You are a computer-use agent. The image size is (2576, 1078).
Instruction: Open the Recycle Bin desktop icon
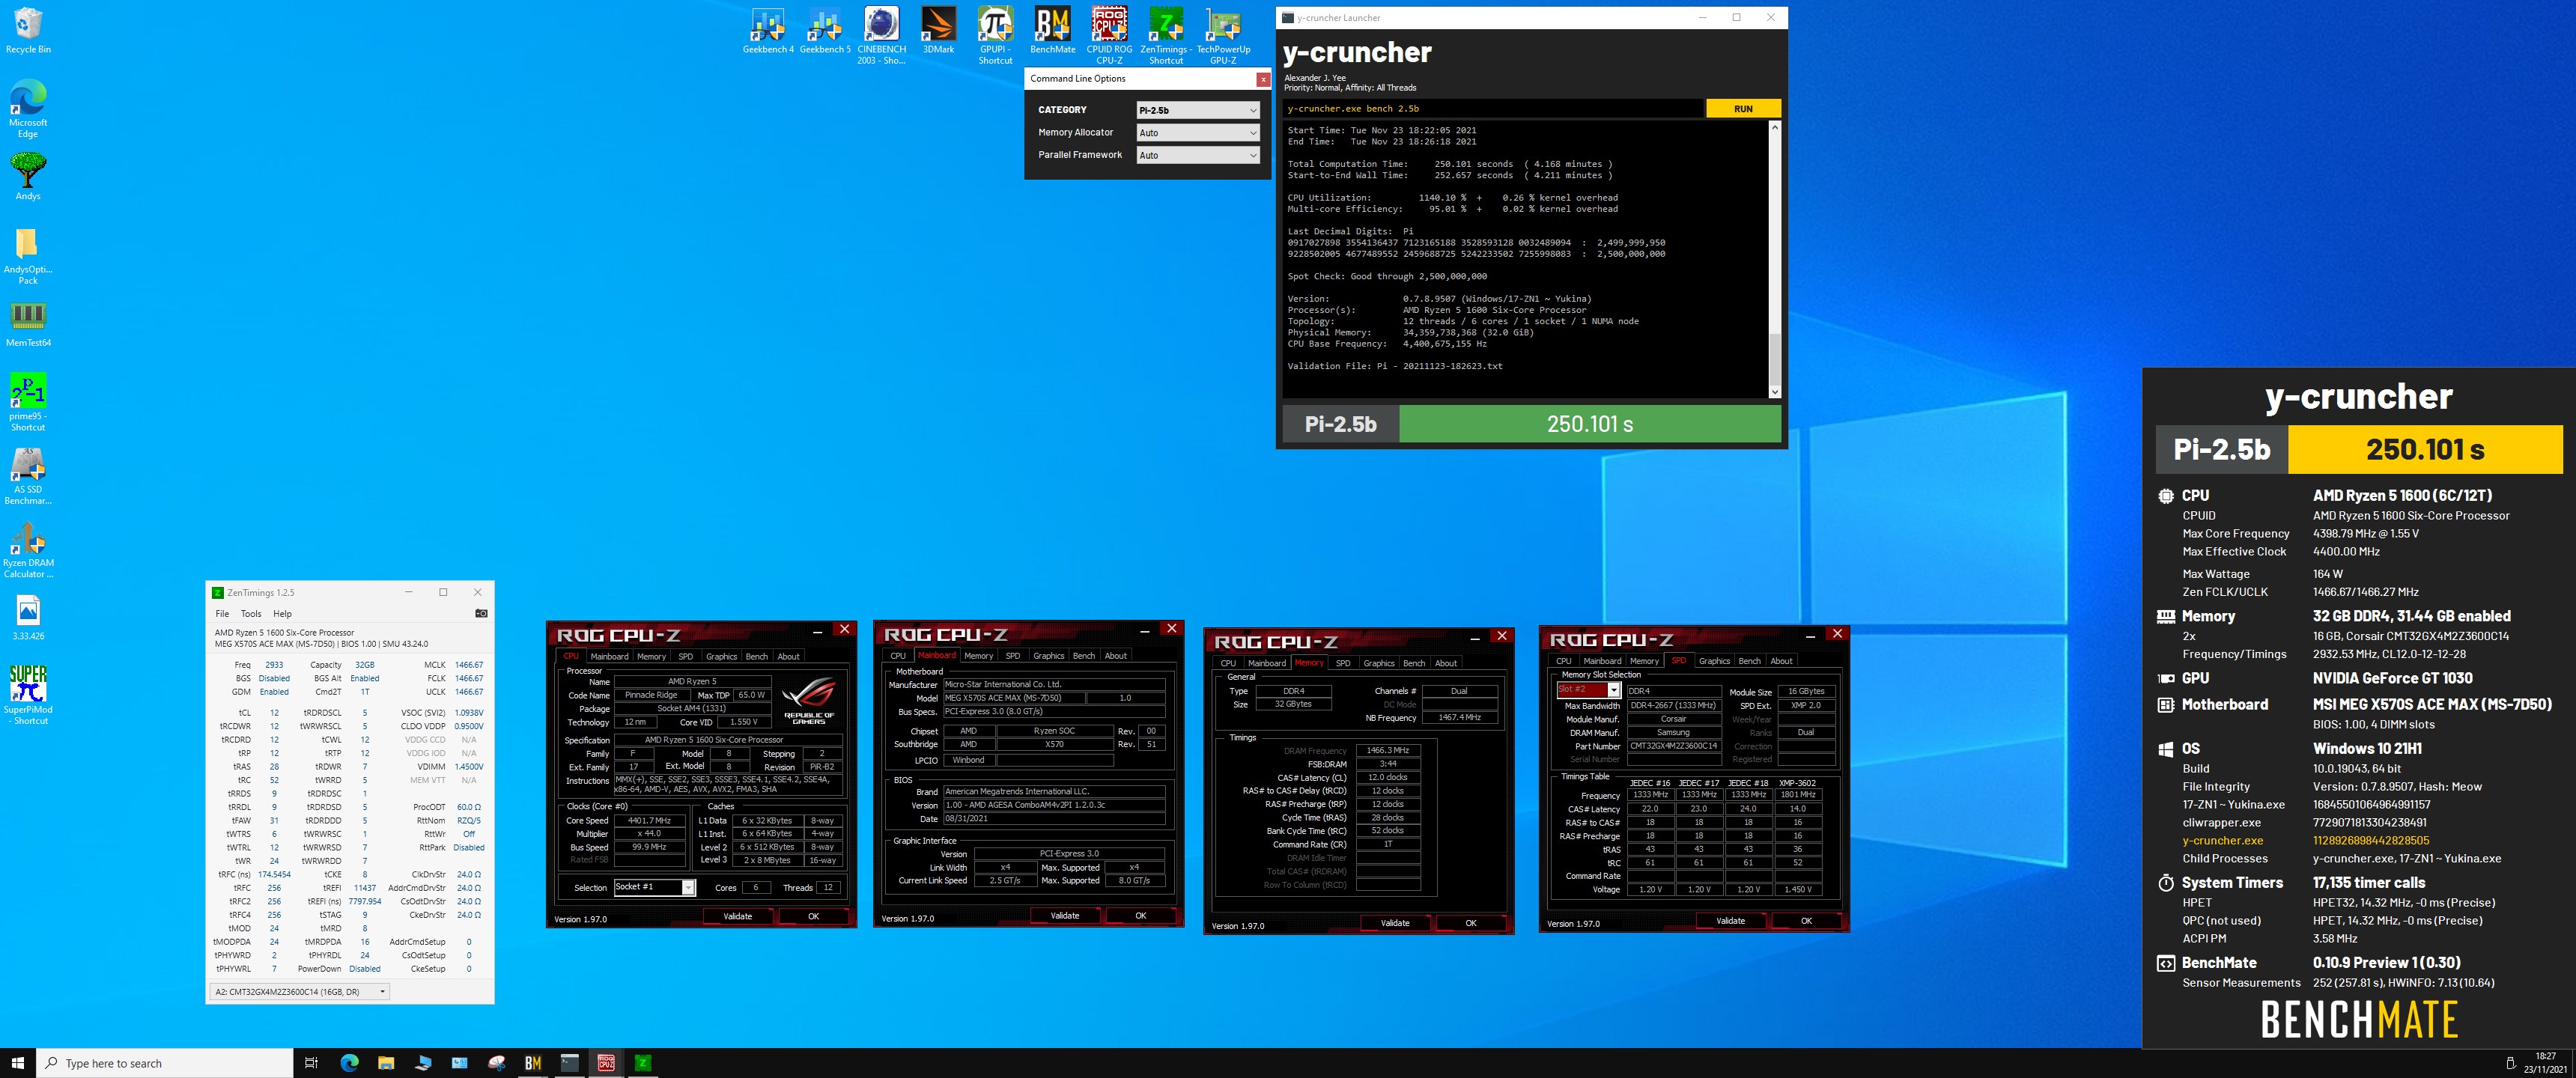pyautogui.click(x=28, y=30)
